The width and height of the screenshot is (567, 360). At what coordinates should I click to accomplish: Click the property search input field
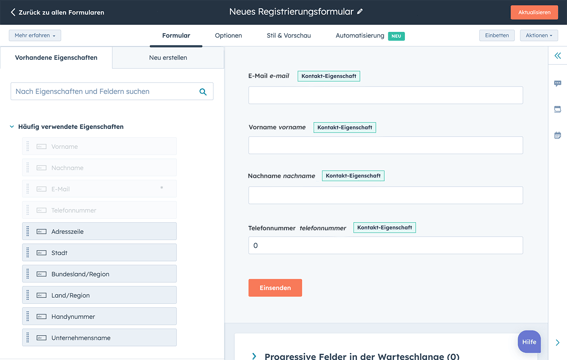coord(112,91)
